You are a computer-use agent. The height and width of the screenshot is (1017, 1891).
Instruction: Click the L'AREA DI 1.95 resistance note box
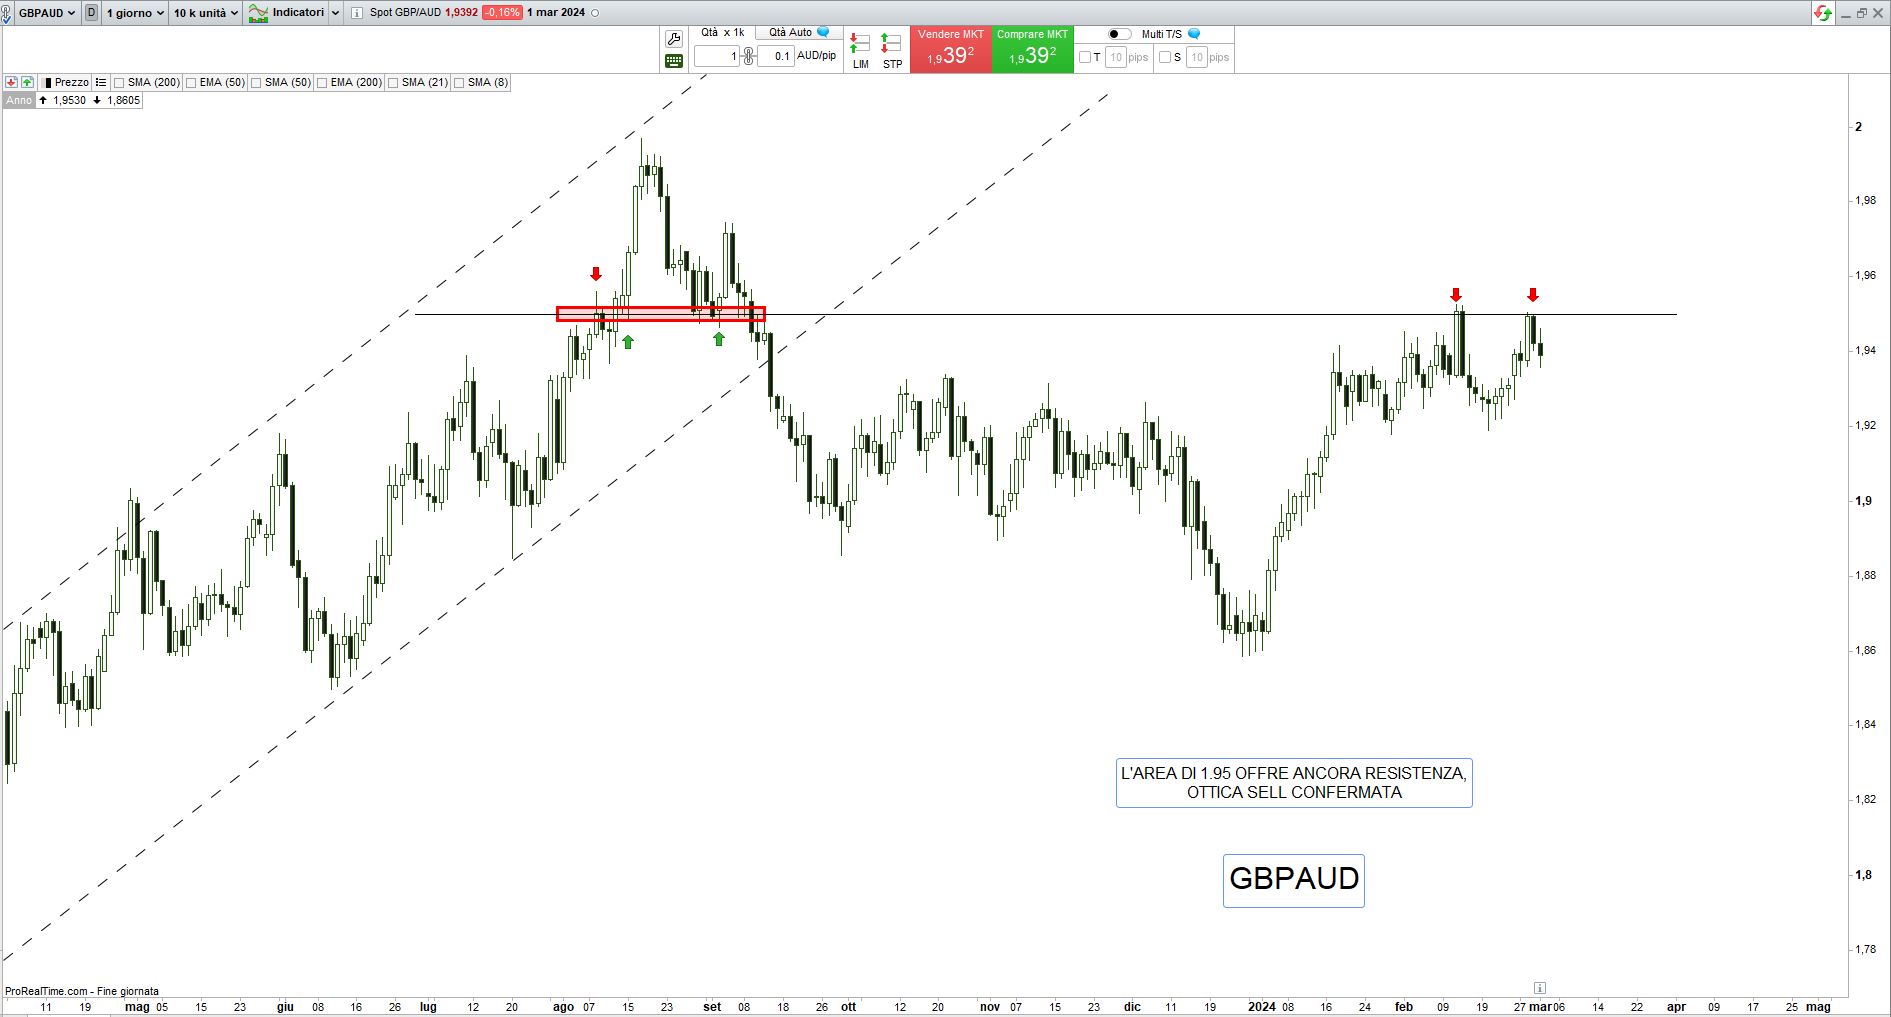coord(1294,783)
